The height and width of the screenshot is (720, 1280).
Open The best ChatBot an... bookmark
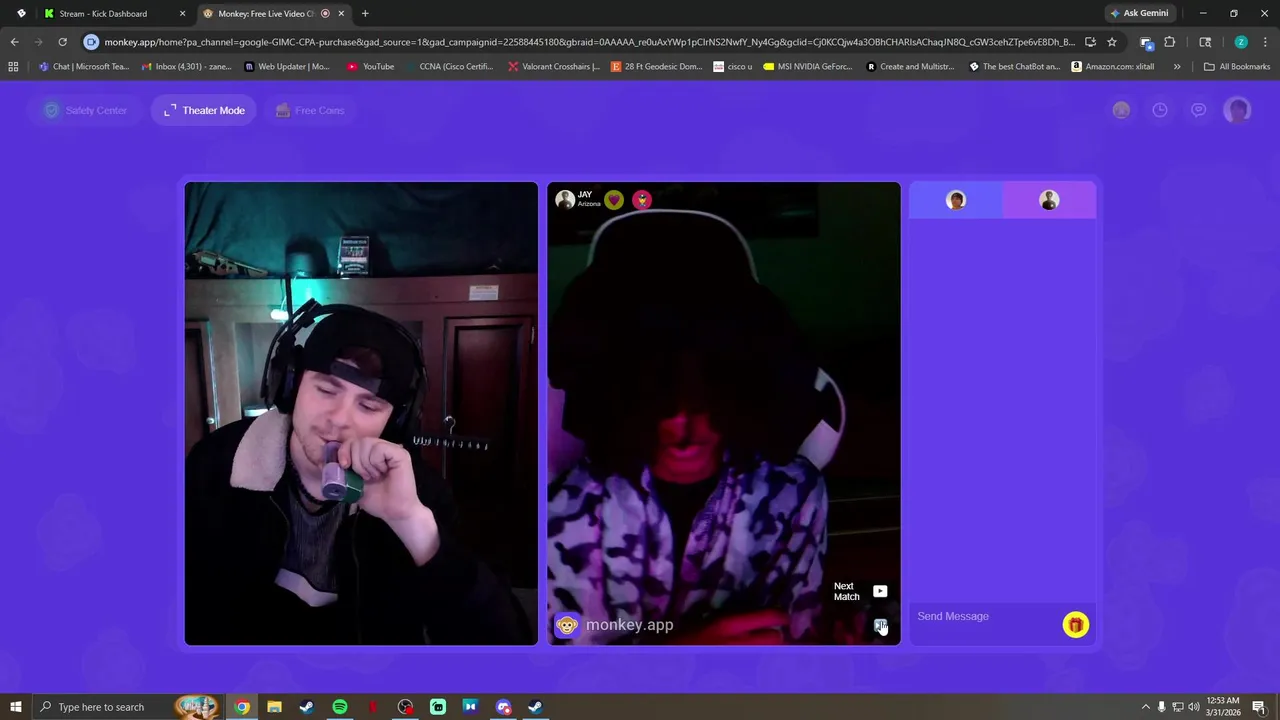1014,67
